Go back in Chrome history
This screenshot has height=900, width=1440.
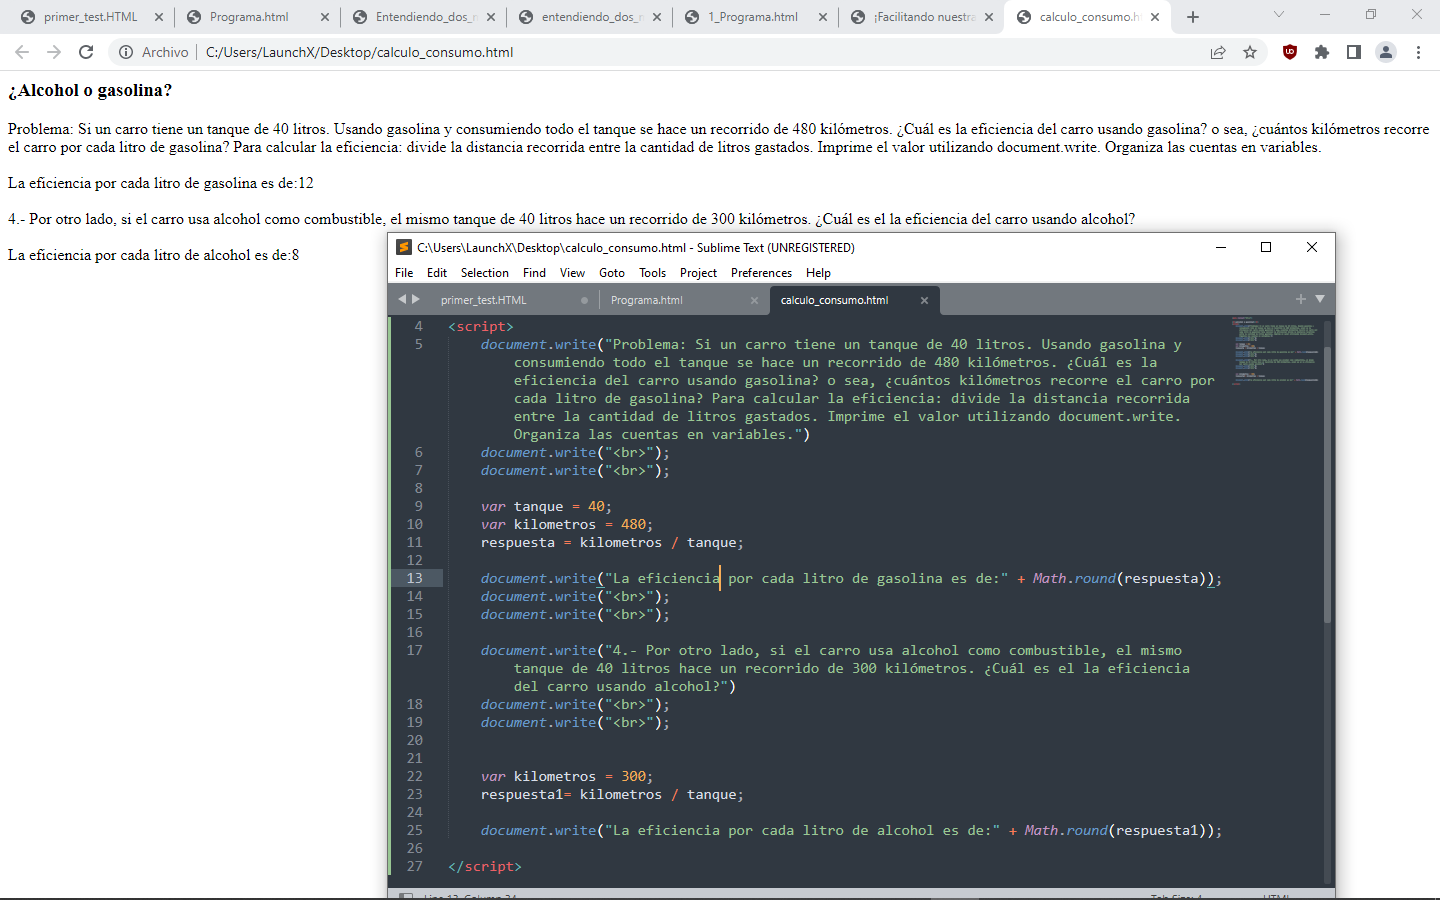click(x=22, y=52)
